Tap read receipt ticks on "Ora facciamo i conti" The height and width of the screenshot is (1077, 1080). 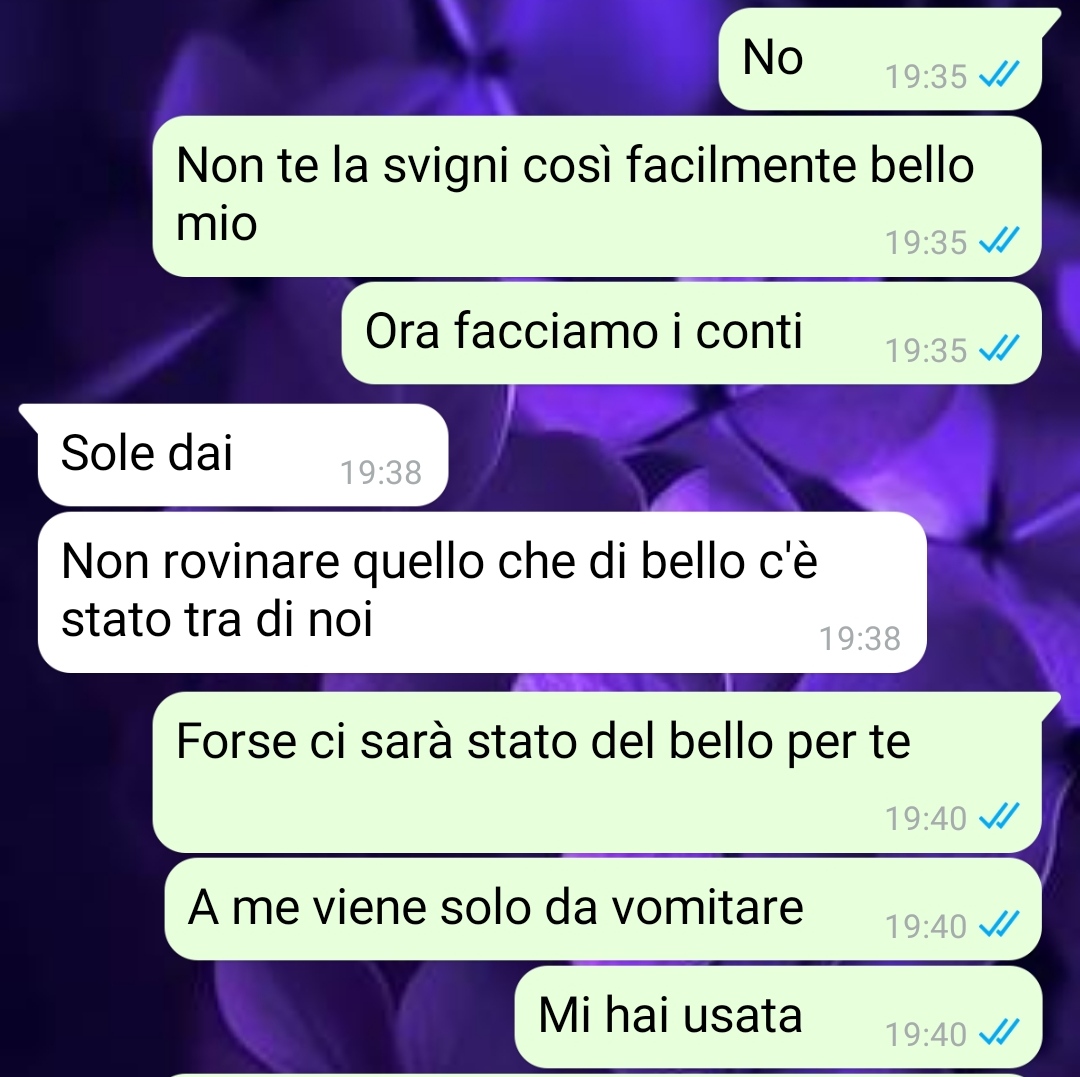(999, 348)
